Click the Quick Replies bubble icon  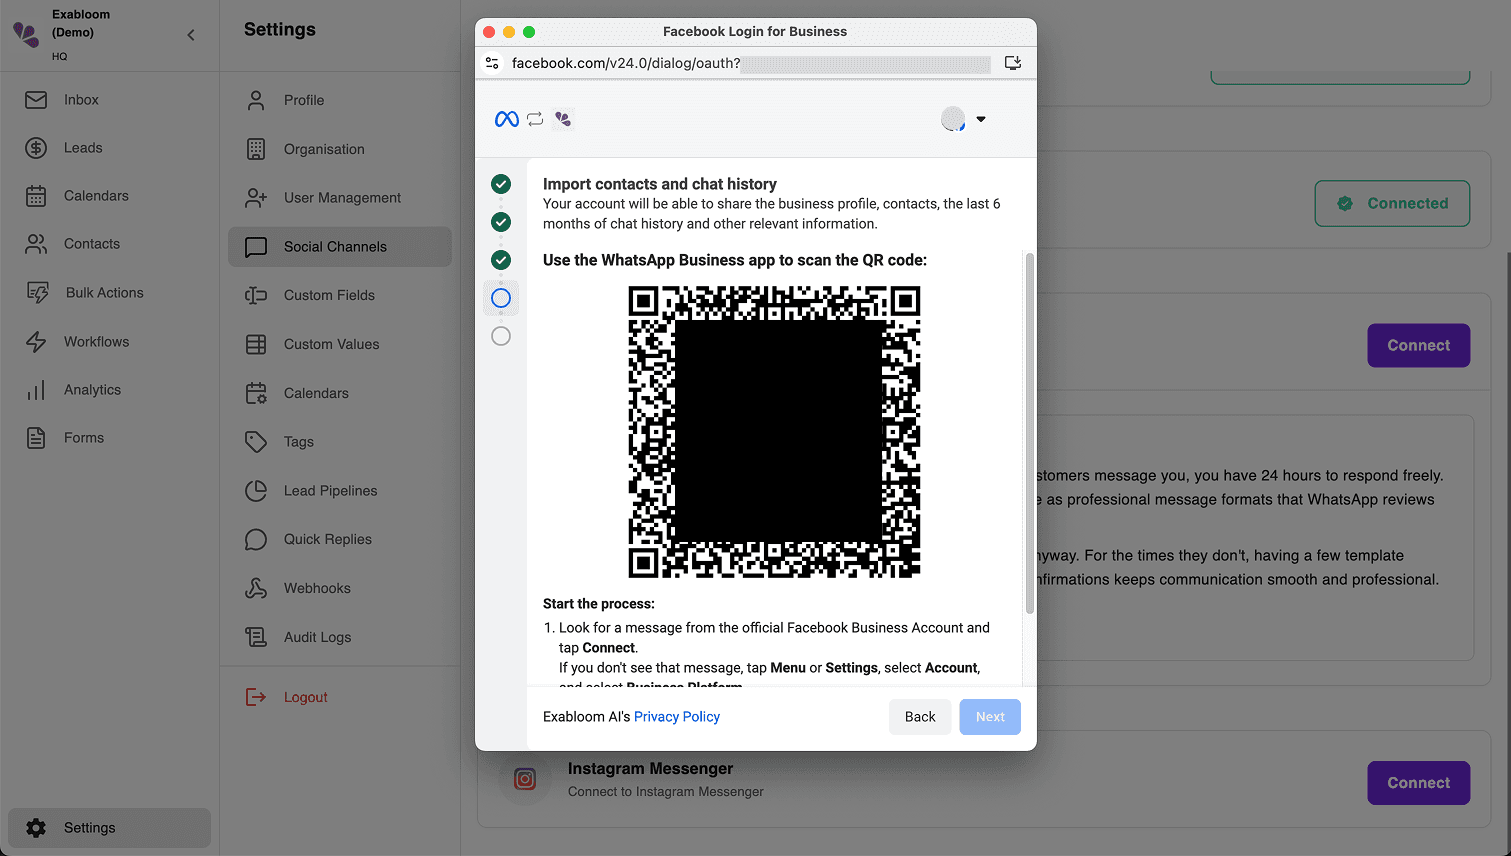(x=256, y=539)
